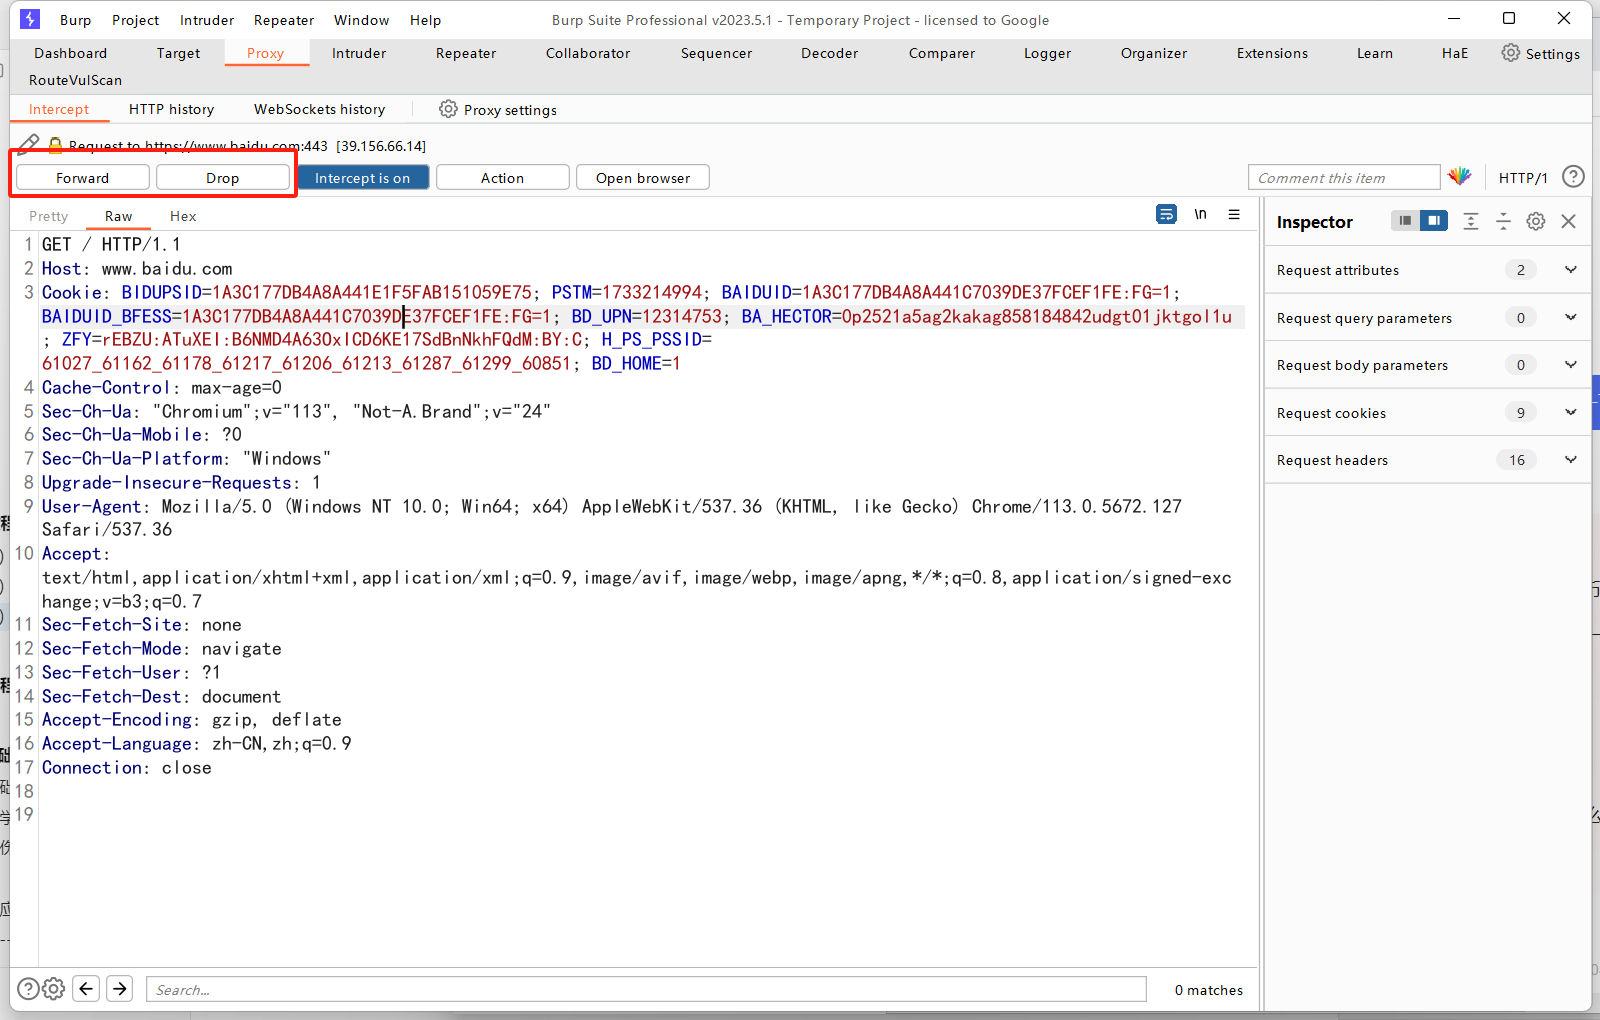The width and height of the screenshot is (1600, 1020).
Task: Go to previous search match arrow
Action: coord(87,989)
